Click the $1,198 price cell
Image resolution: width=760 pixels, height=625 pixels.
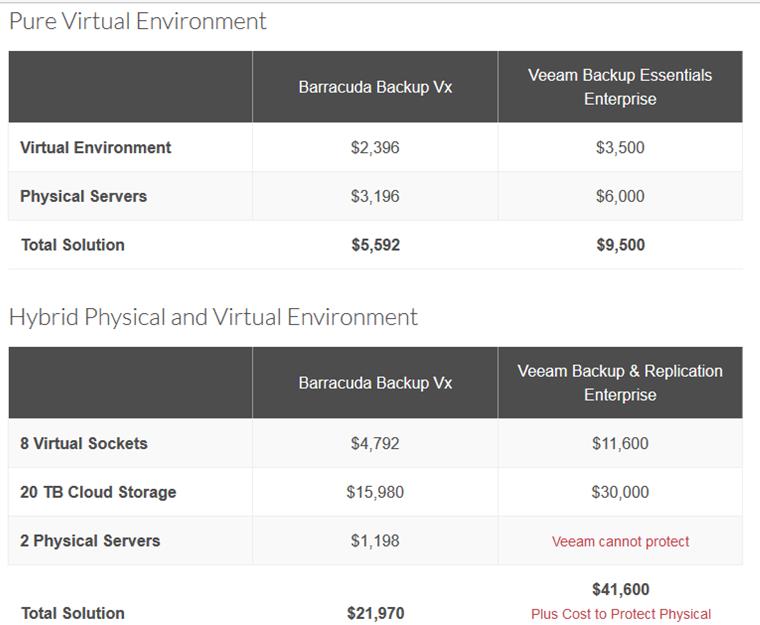click(x=375, y=541)
